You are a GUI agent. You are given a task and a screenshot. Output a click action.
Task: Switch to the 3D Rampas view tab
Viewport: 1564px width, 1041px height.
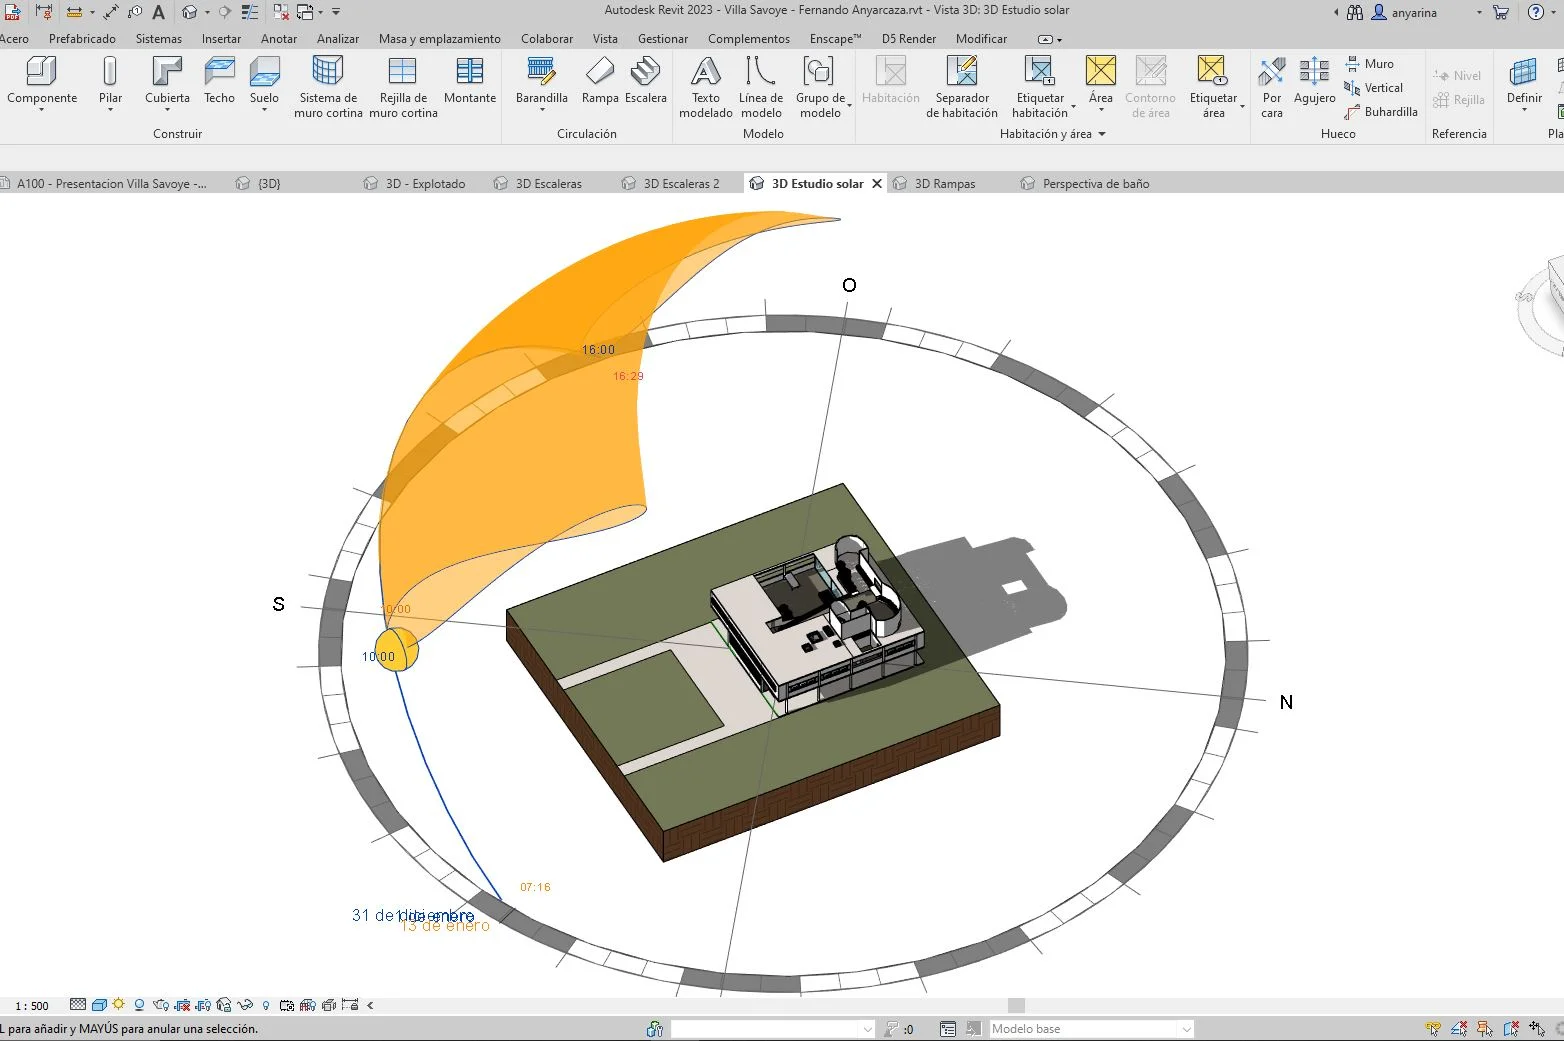[x=944, y=184]
